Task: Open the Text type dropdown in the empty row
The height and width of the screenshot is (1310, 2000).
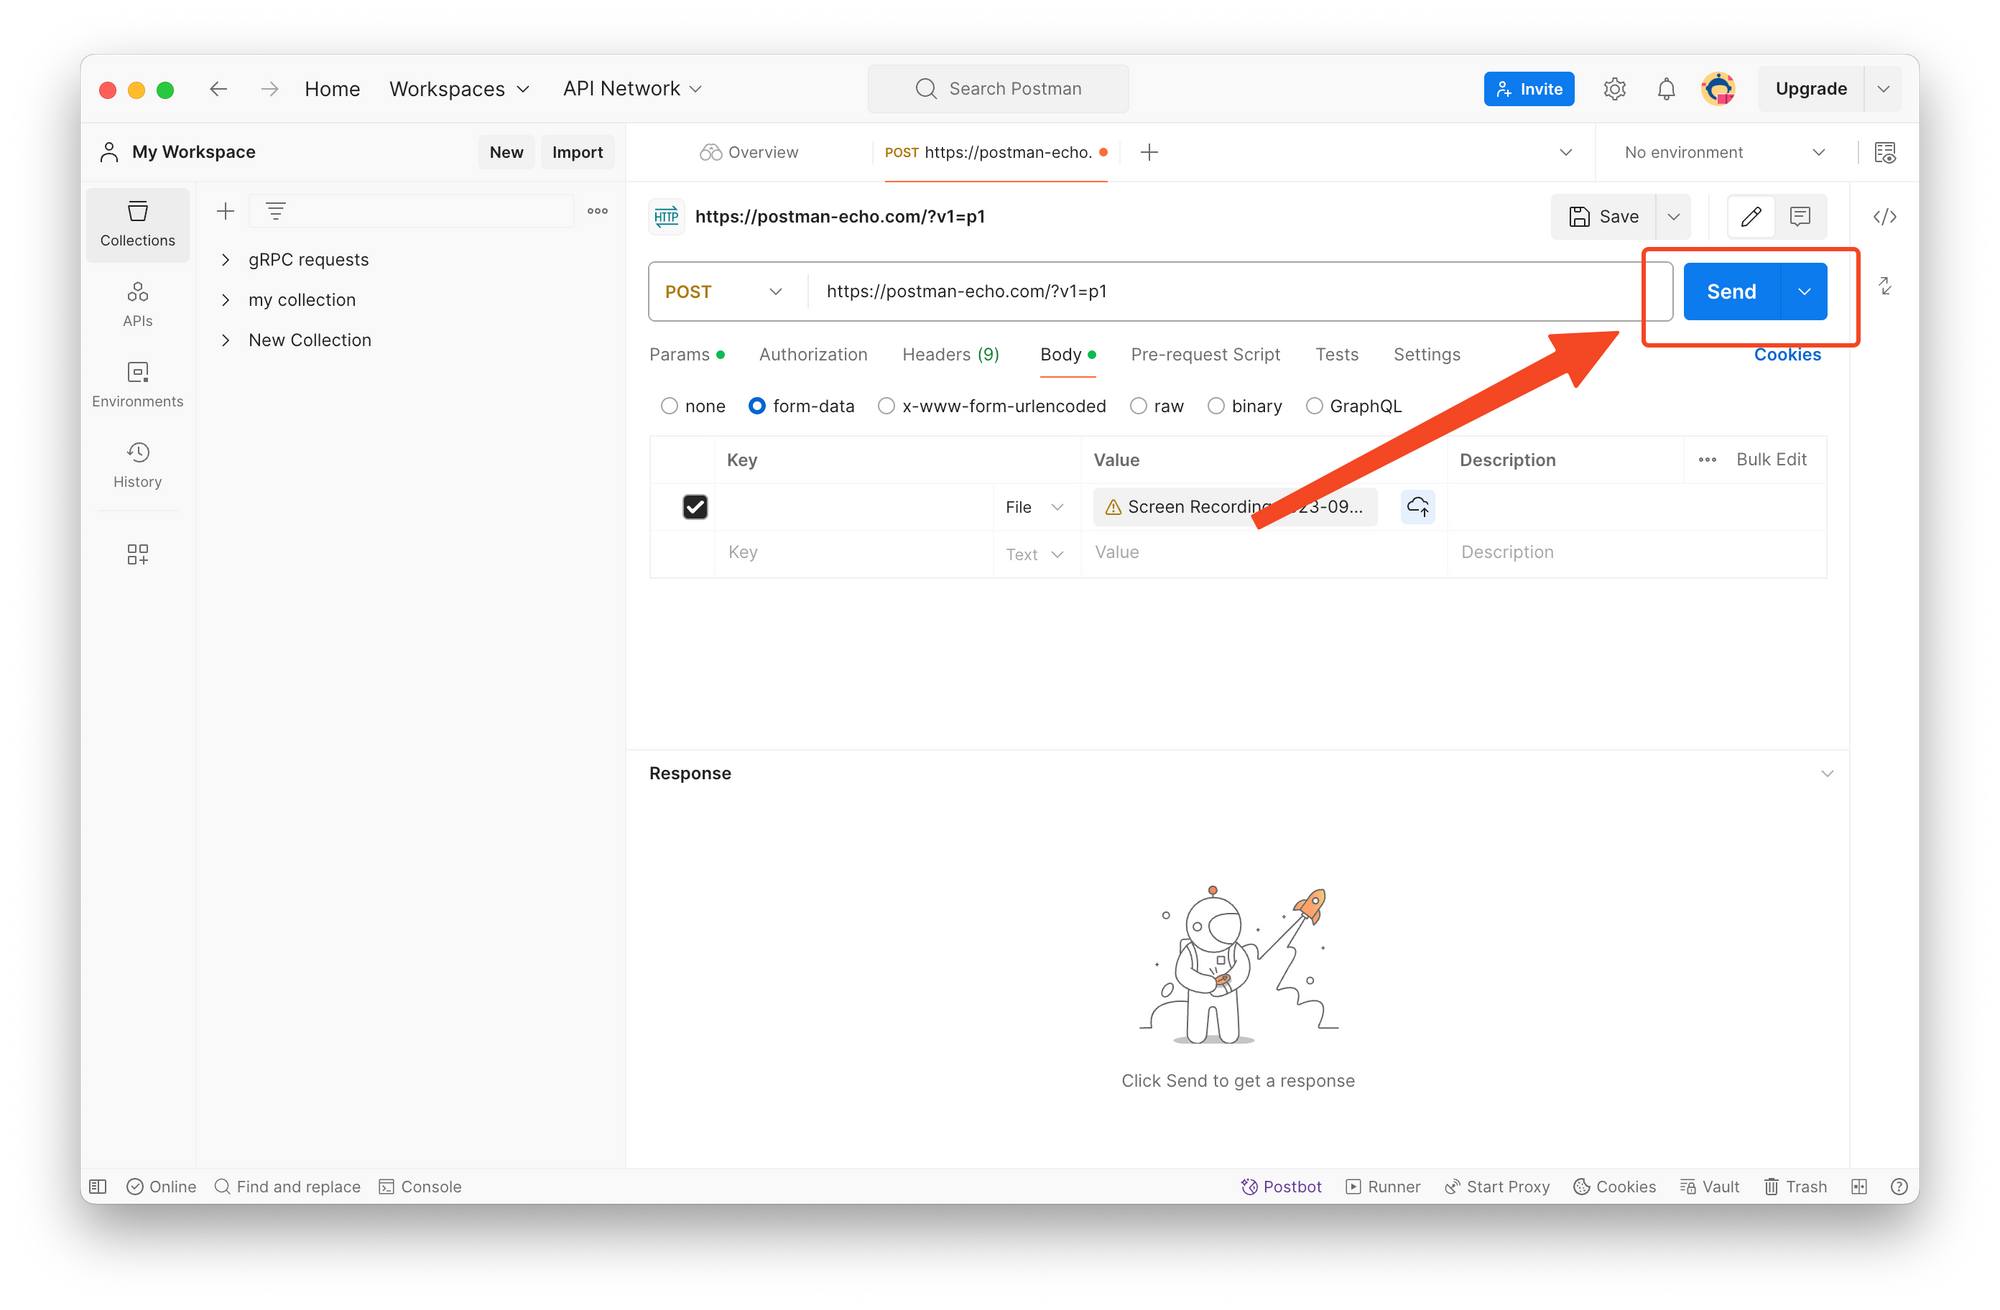Action: [1035, 554]
